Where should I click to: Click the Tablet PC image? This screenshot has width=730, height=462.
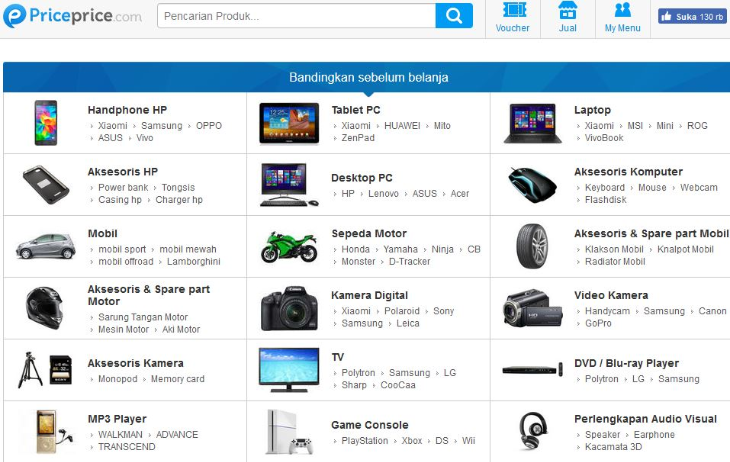289,123
